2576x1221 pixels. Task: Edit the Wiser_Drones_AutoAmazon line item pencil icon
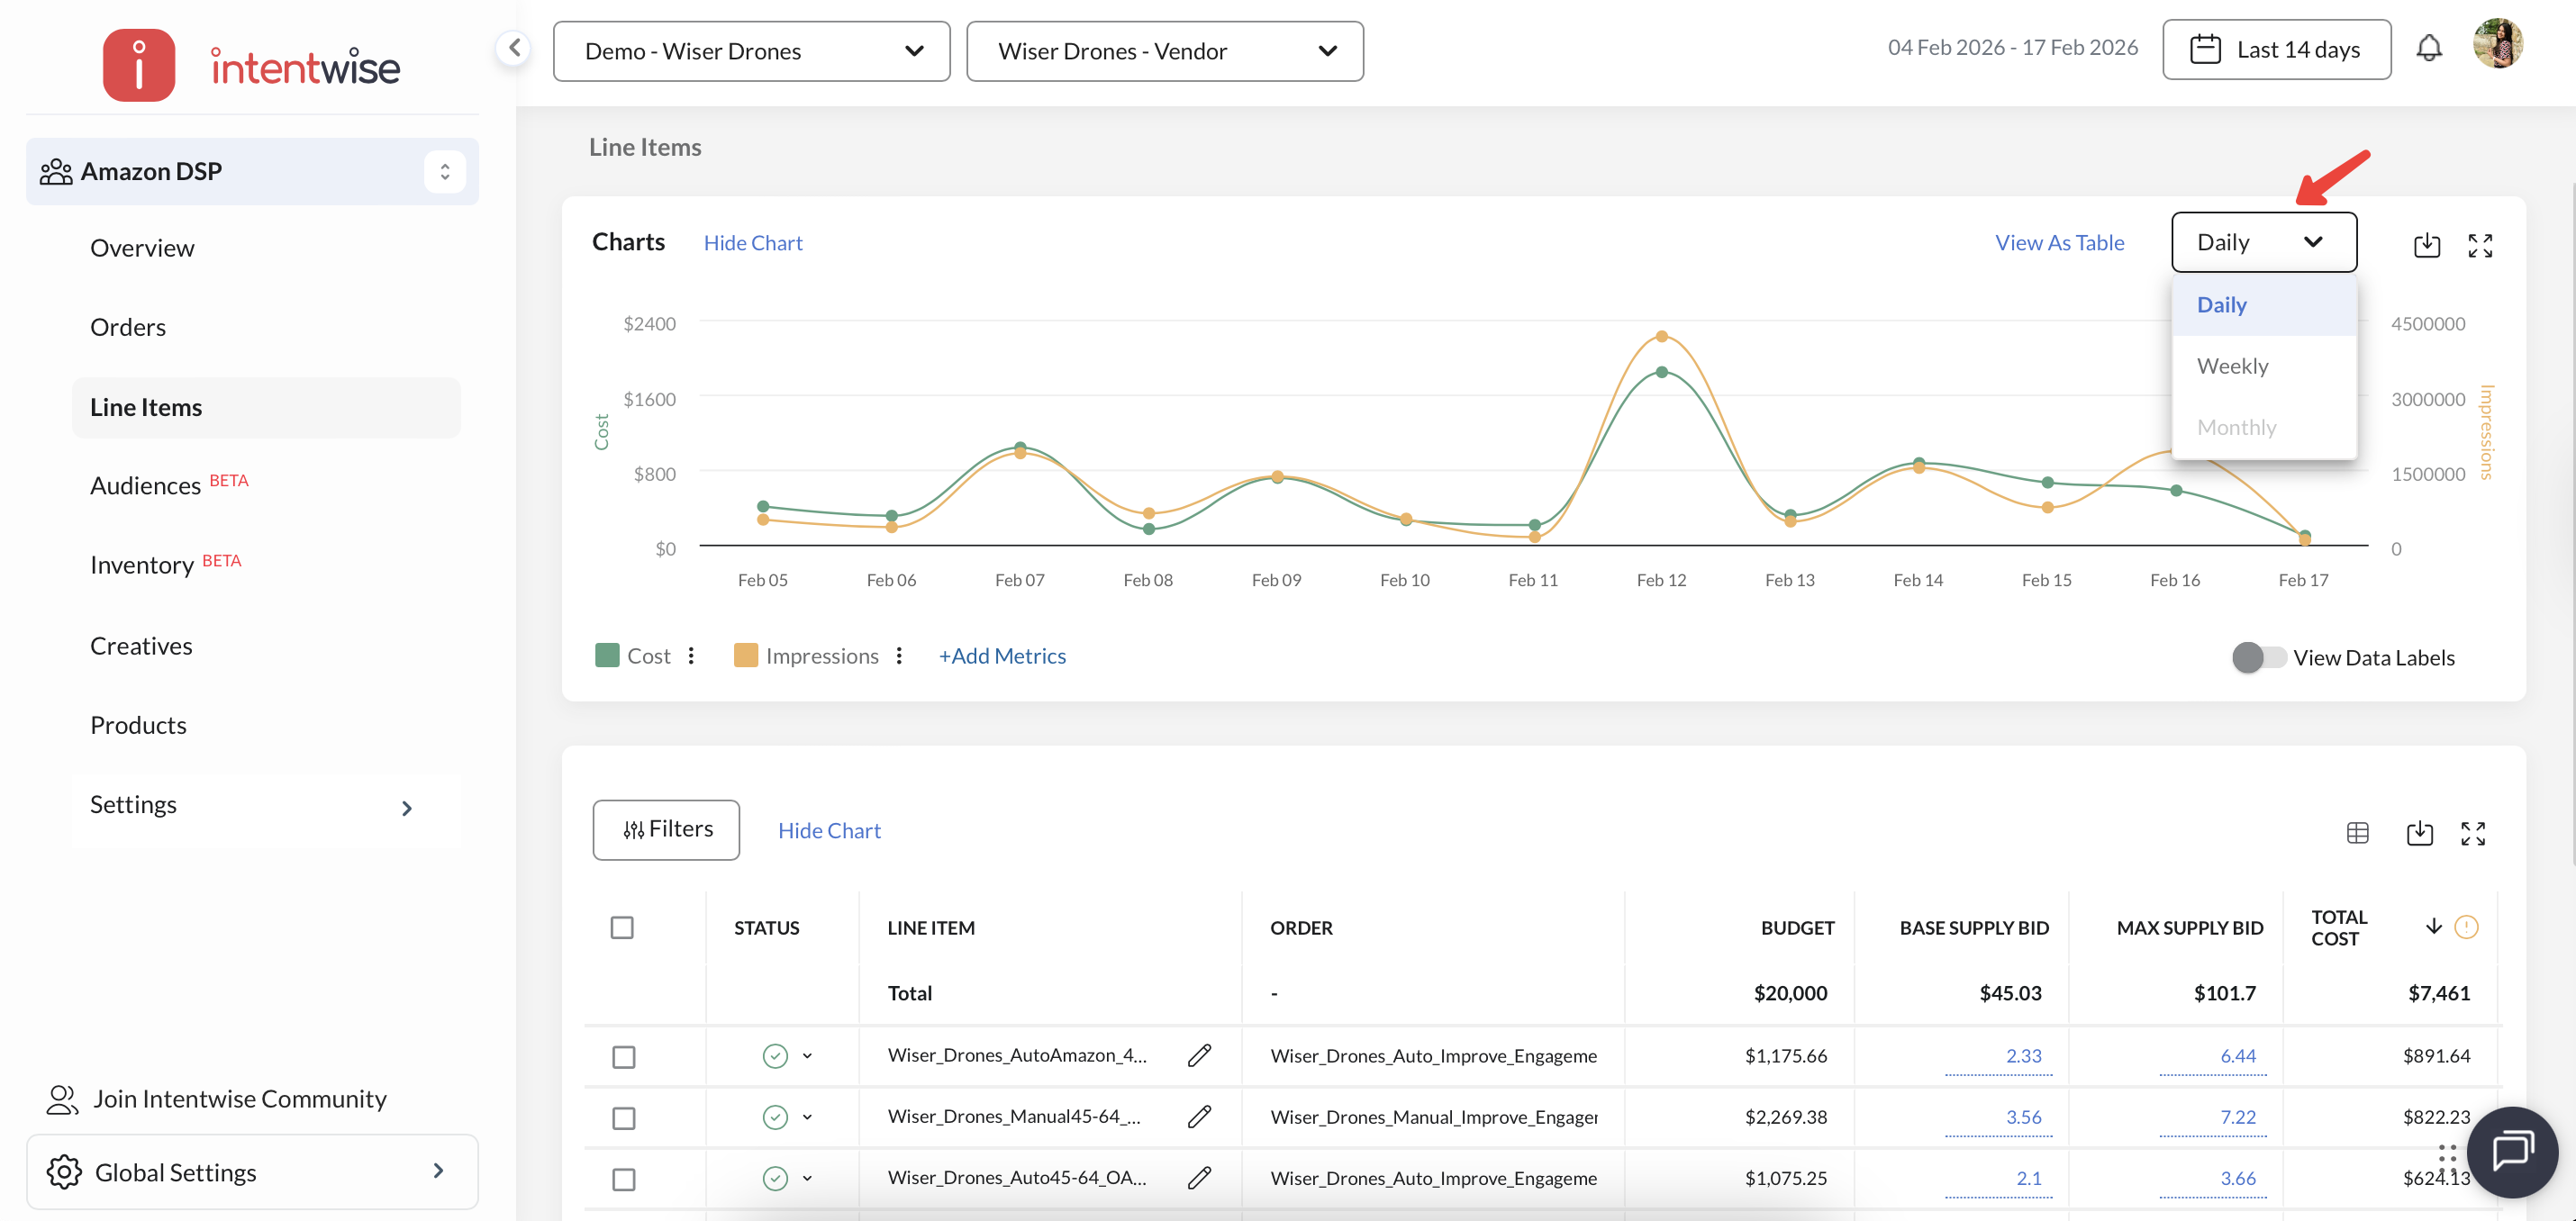1199,1055
